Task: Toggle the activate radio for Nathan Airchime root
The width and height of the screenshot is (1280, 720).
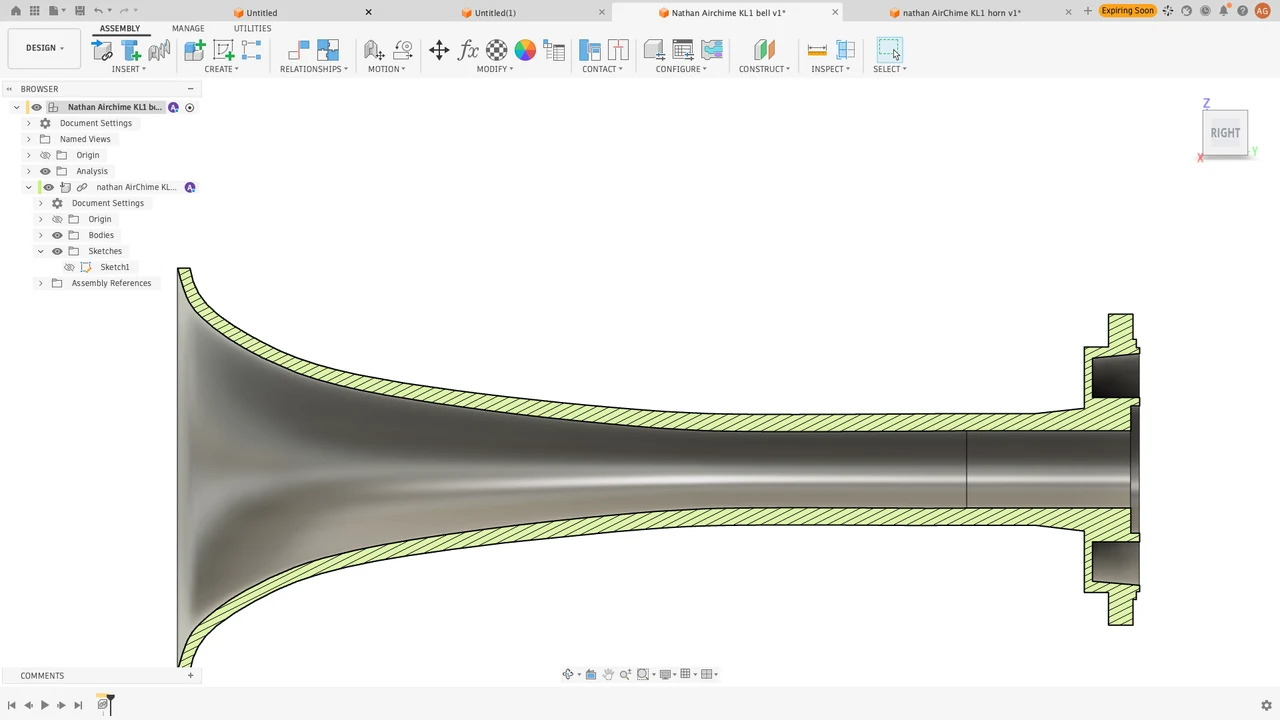Action: coord(189,107)
